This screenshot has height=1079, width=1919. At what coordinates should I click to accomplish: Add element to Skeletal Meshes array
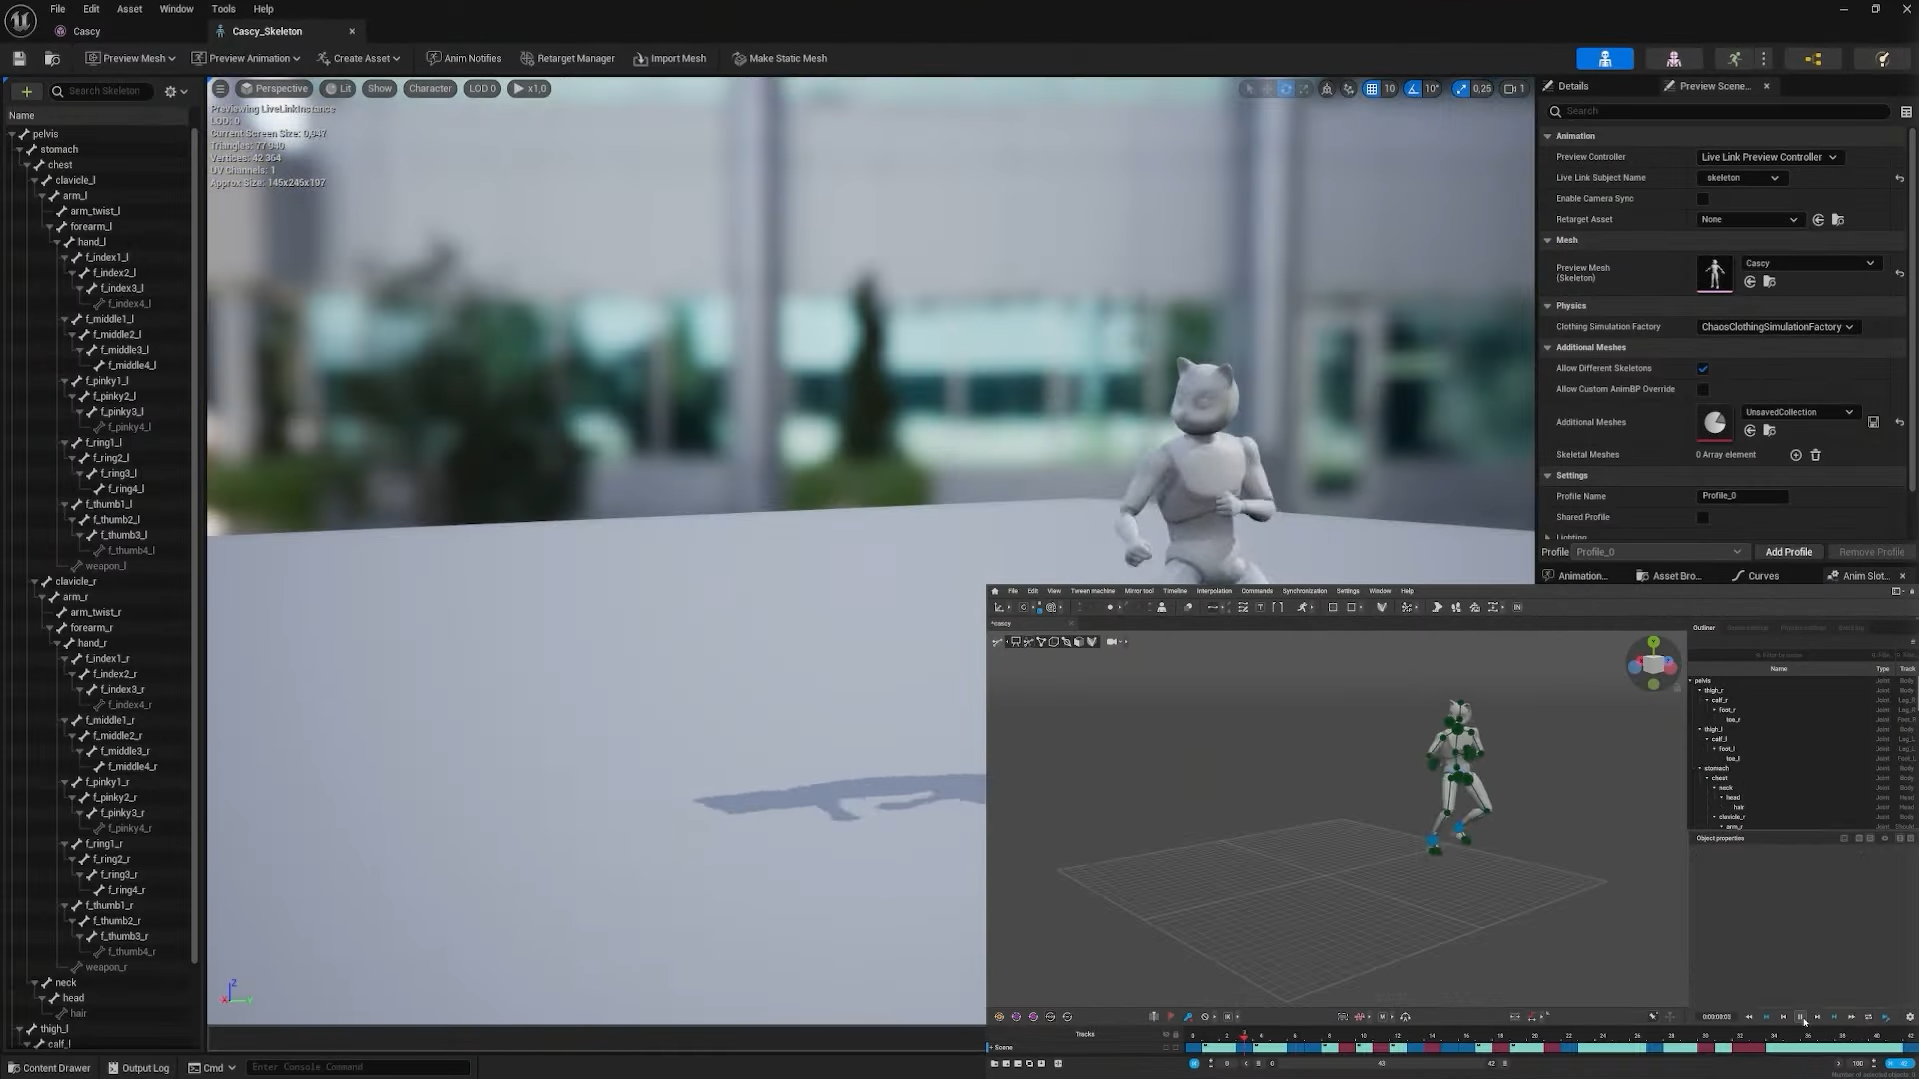(1796, 455)
